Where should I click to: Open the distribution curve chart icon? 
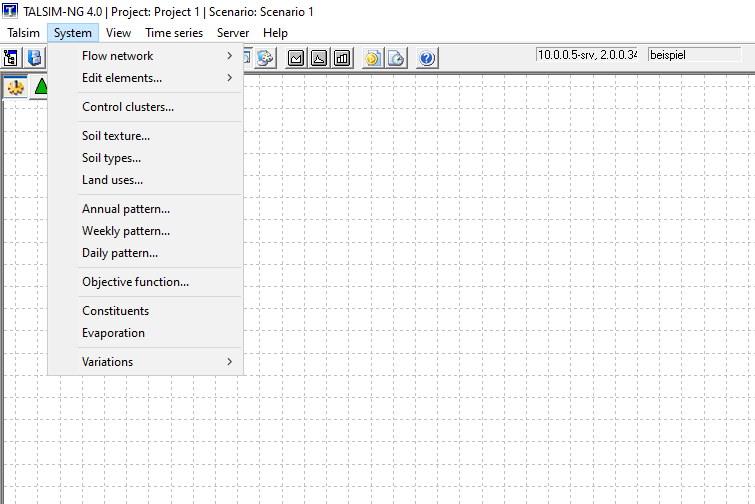coord(318,58)
